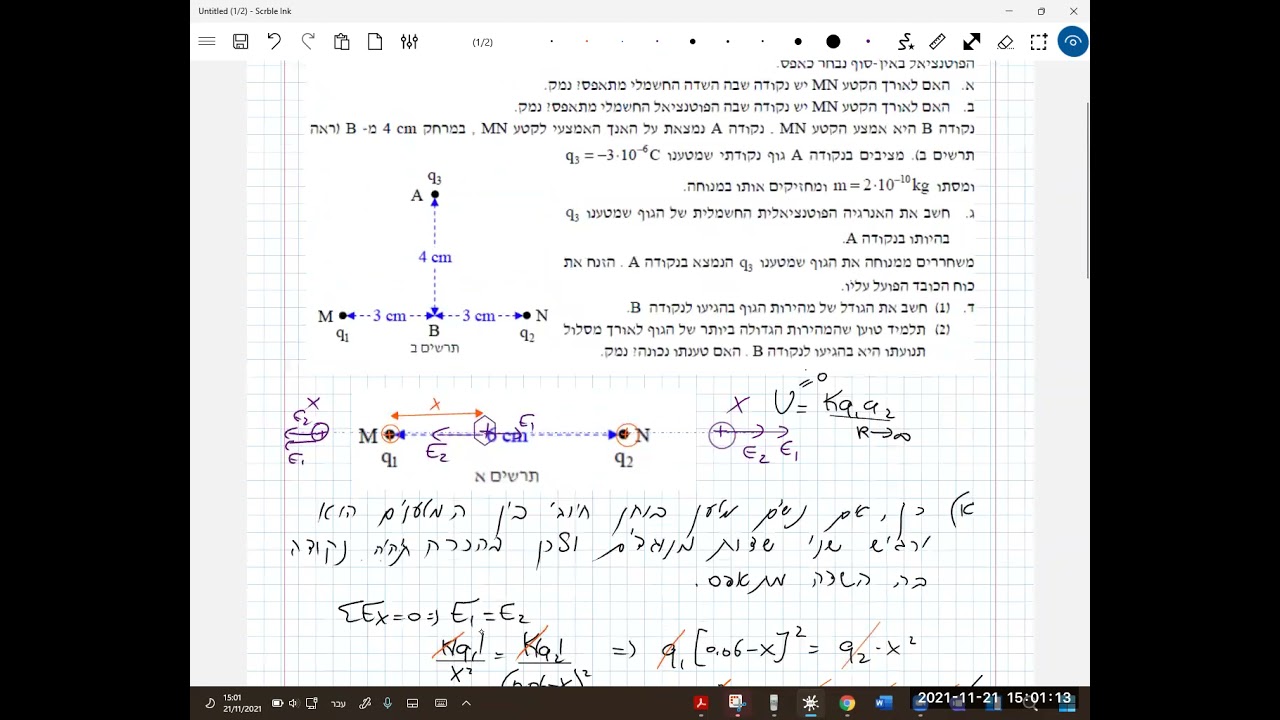Open the Windows Ink pen workspace icon
The height and width of the screenshot is (720, 1280).
[x=365, y=703]
